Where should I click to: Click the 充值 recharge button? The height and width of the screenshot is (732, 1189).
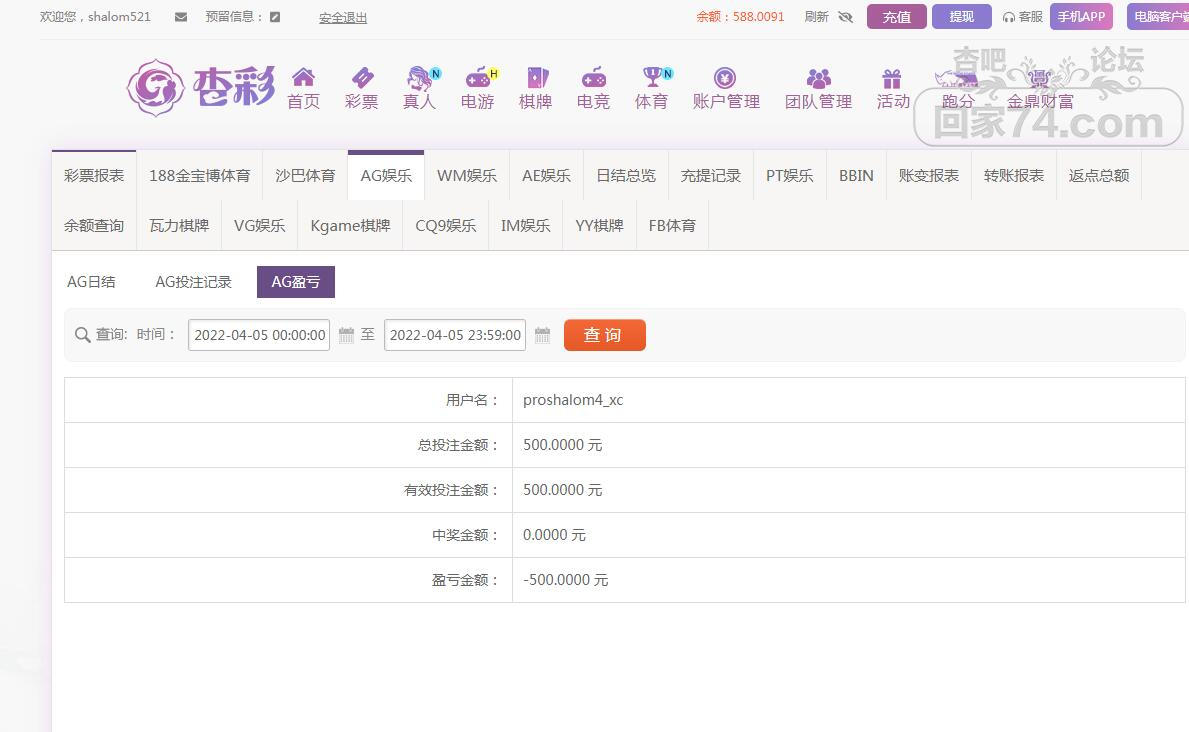(x=896, y=17)
